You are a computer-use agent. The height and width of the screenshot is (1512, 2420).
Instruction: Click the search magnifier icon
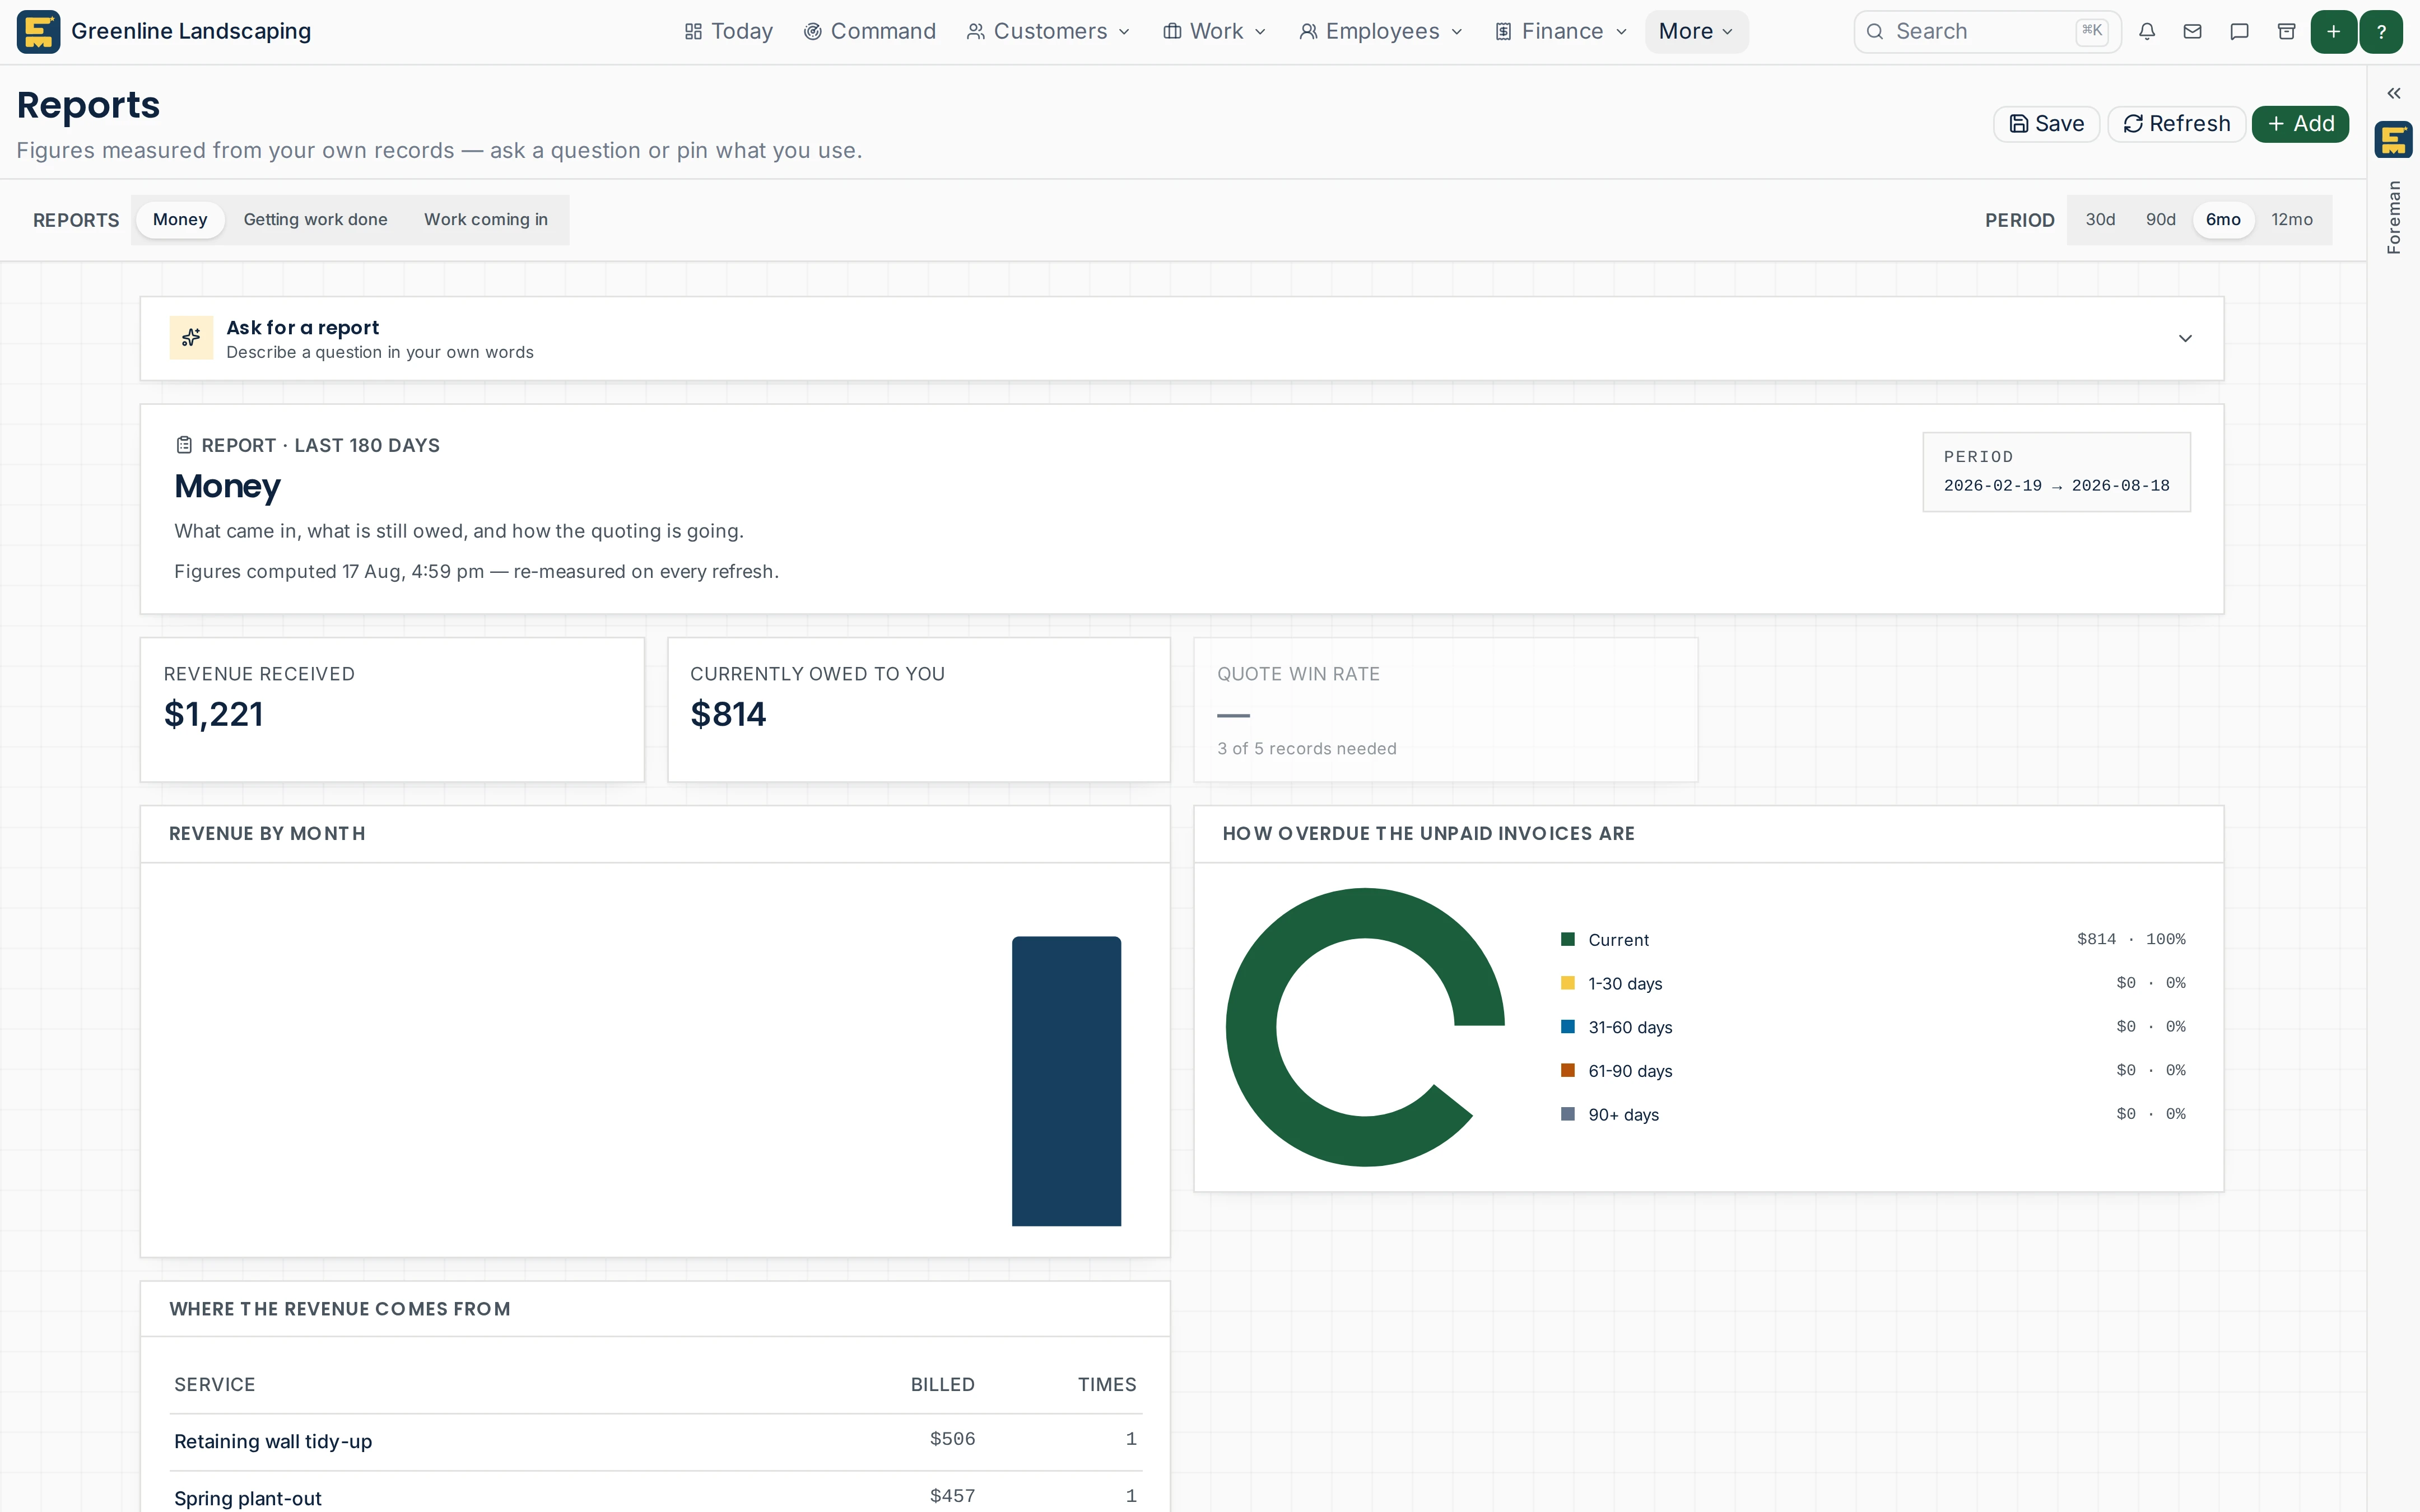[1876, 32]
